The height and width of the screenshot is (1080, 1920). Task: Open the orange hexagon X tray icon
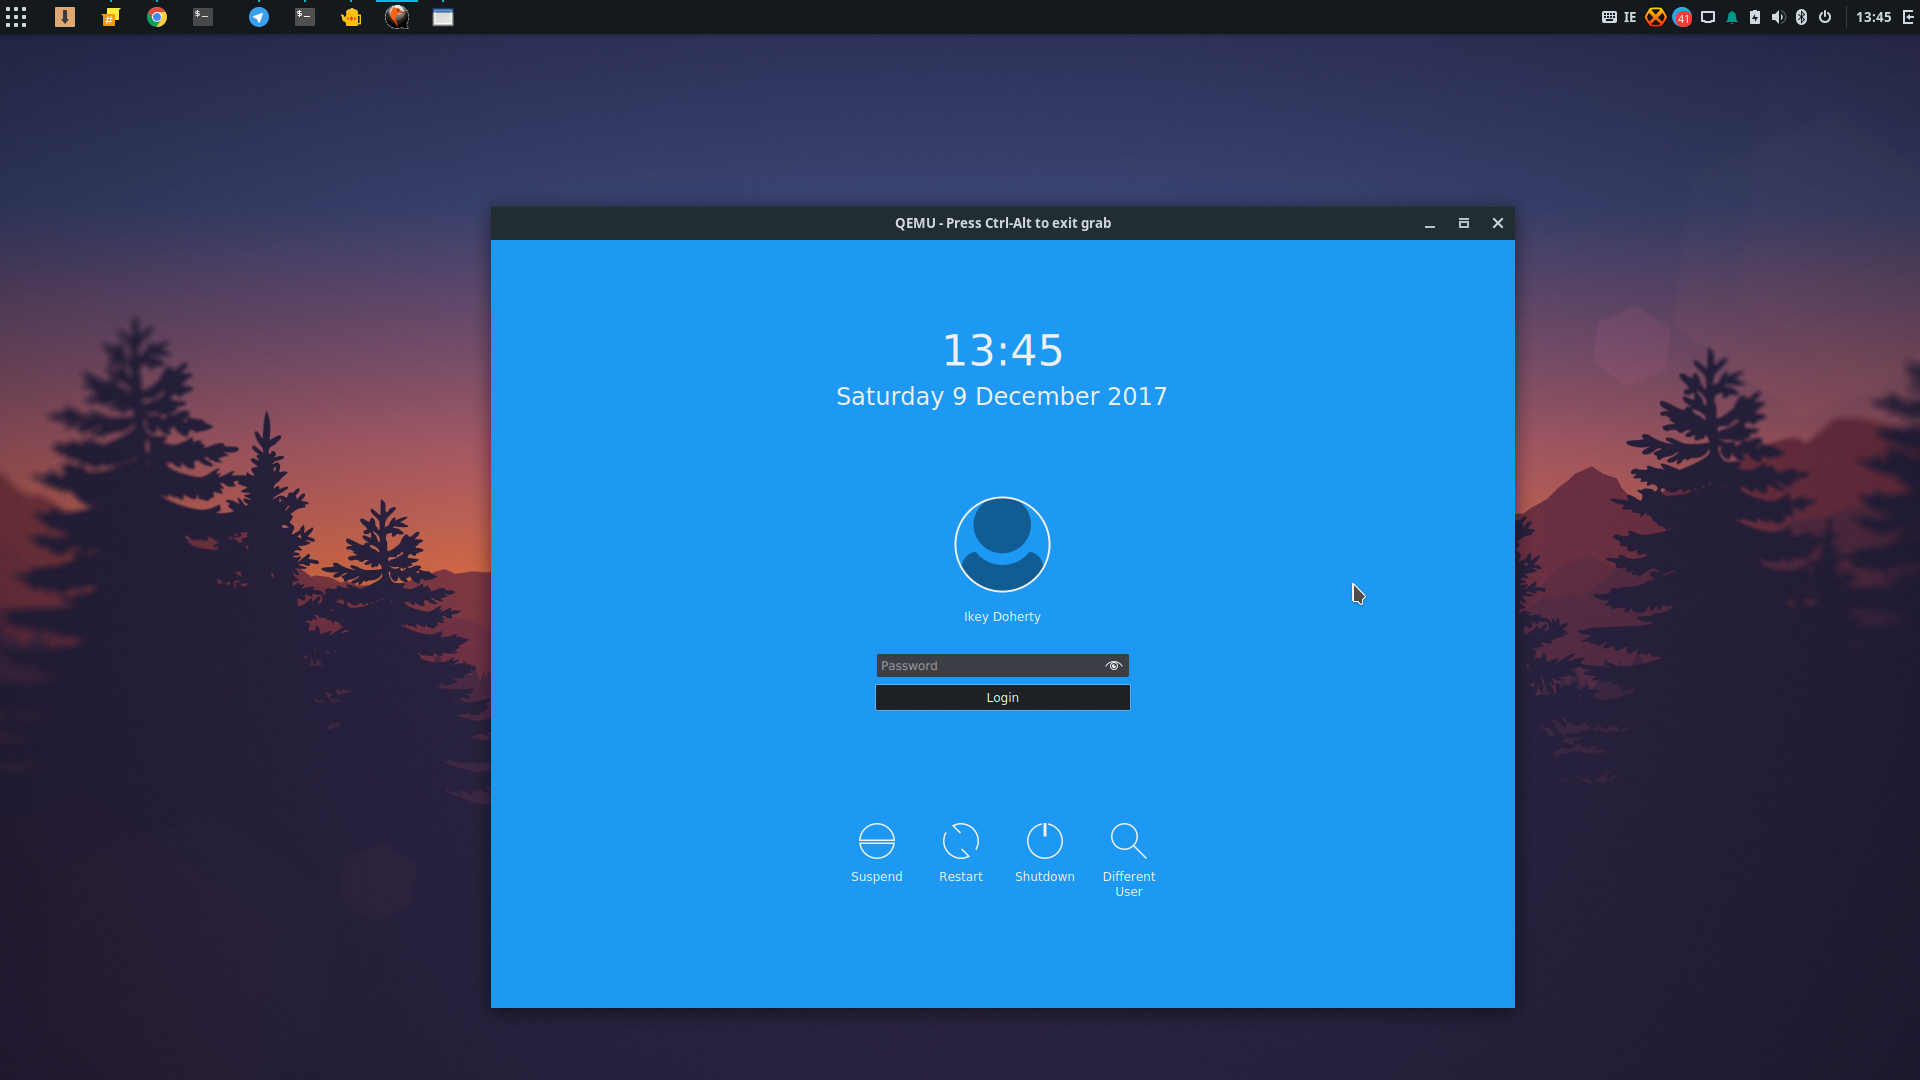(x=1656, y=17)
